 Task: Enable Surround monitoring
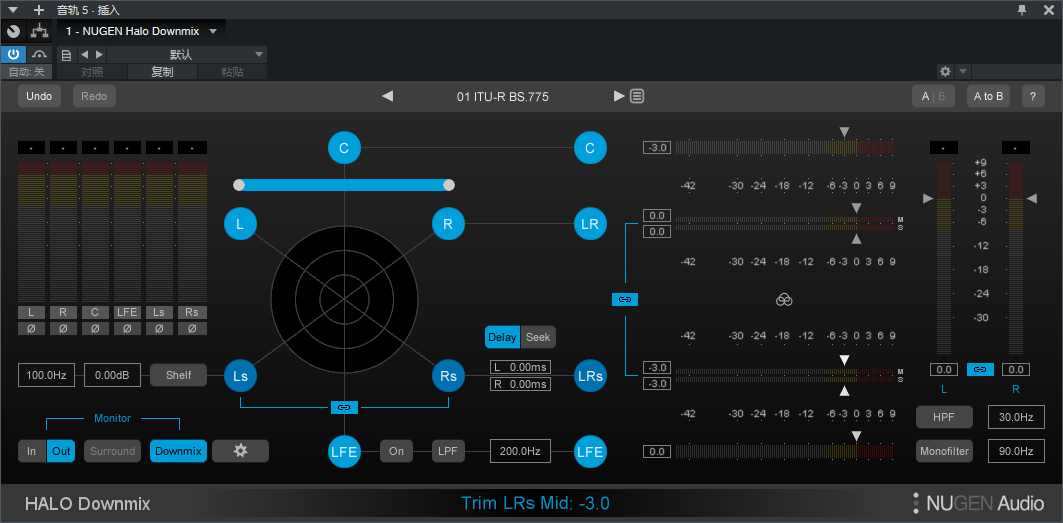click(x=113, y=451)
